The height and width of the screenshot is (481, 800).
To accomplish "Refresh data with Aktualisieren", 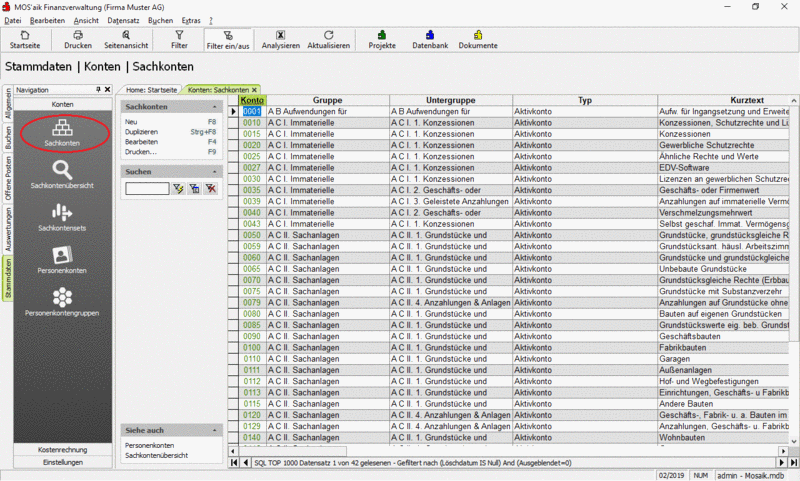I will 329,40.
